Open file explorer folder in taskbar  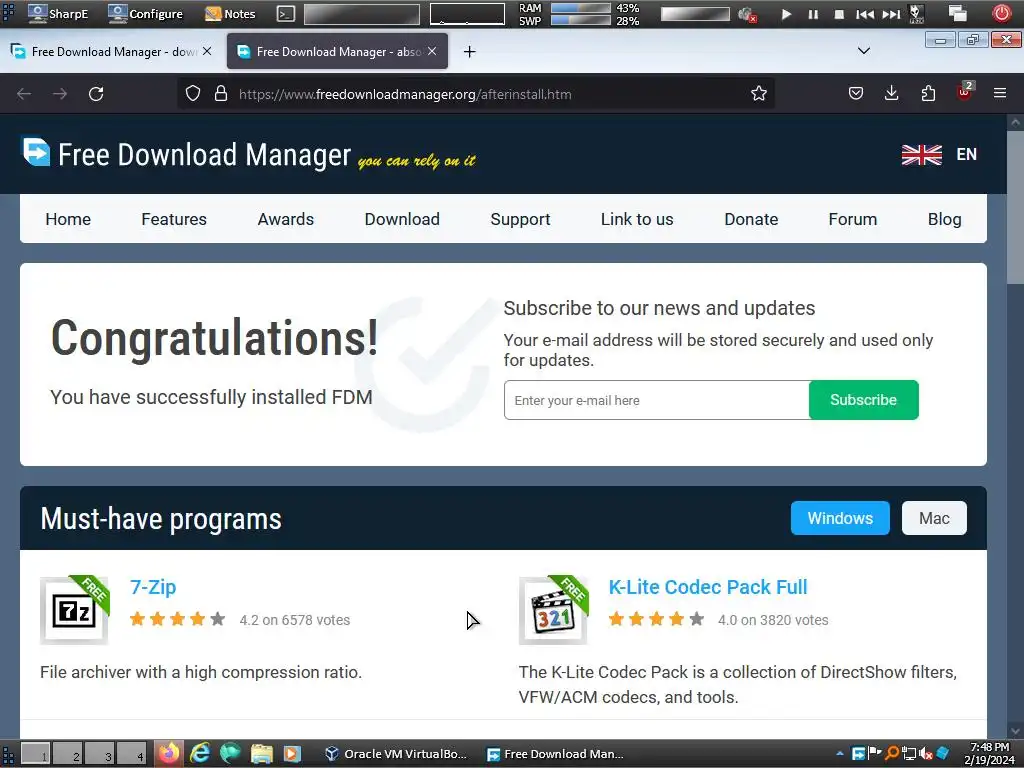tap(261, 754)
